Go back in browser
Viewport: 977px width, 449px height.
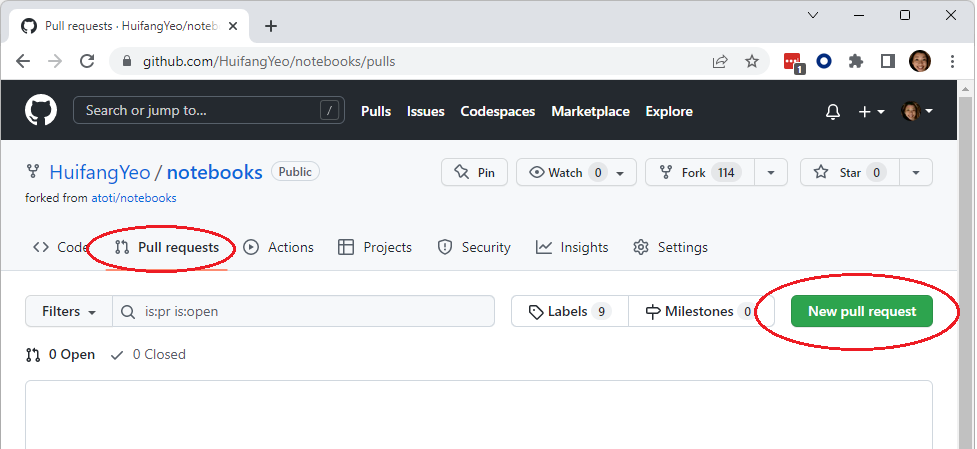pyautogui.click(x=23, y=61)
